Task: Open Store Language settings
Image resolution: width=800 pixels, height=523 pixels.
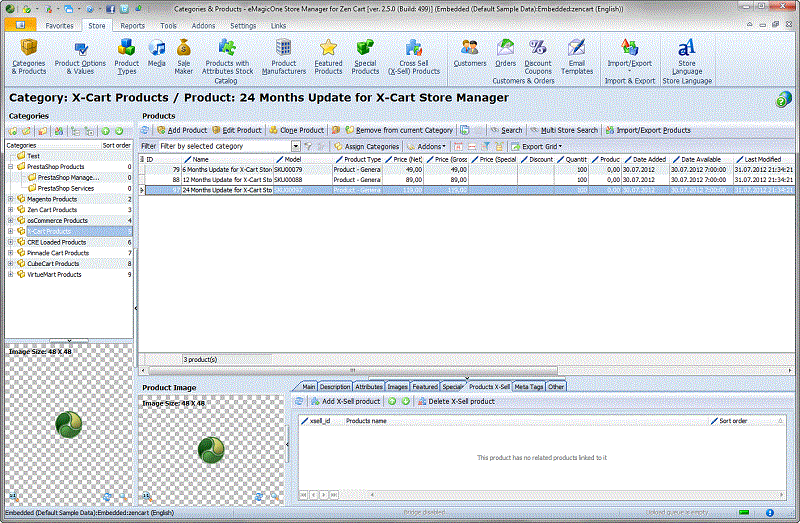Action: coord(687,57)
